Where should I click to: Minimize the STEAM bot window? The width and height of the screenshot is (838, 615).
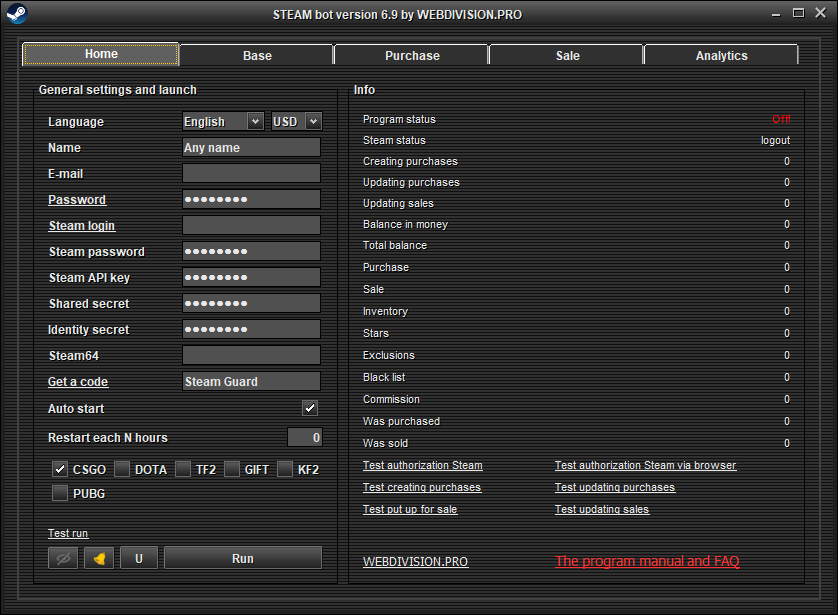pyautogui.click(x=777, y=14)
